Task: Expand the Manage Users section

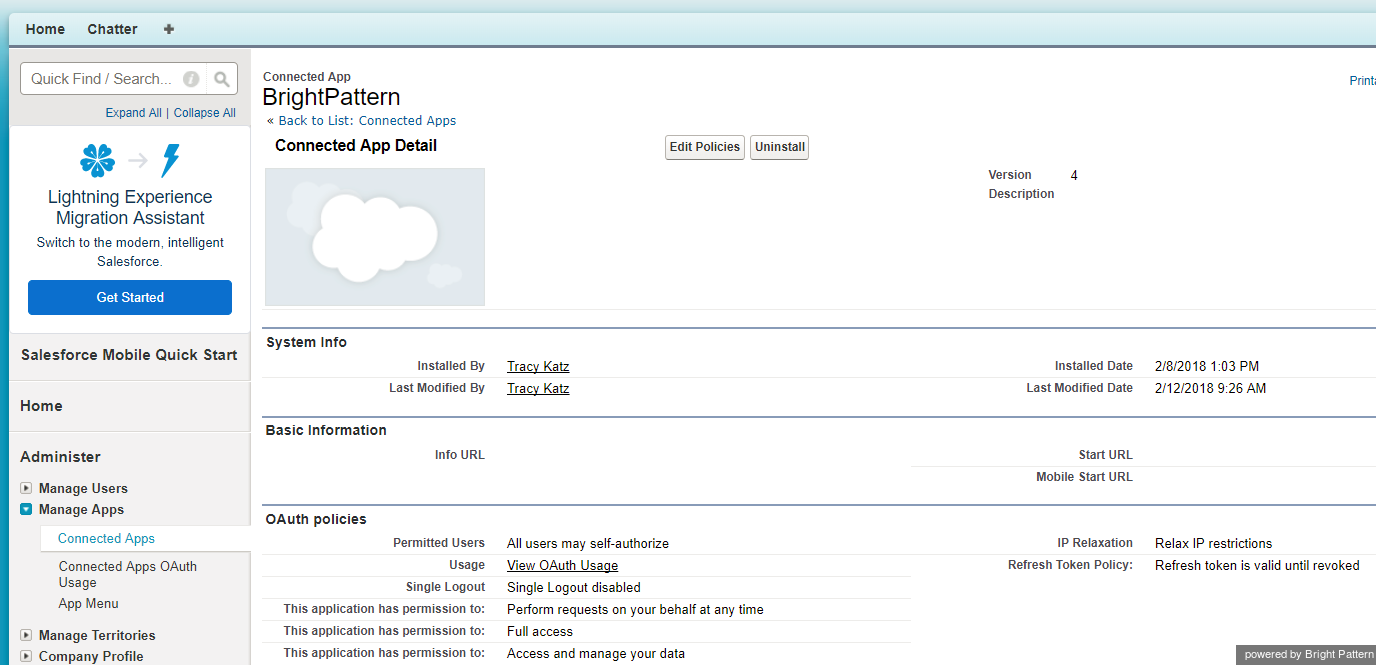Action: 26,488
